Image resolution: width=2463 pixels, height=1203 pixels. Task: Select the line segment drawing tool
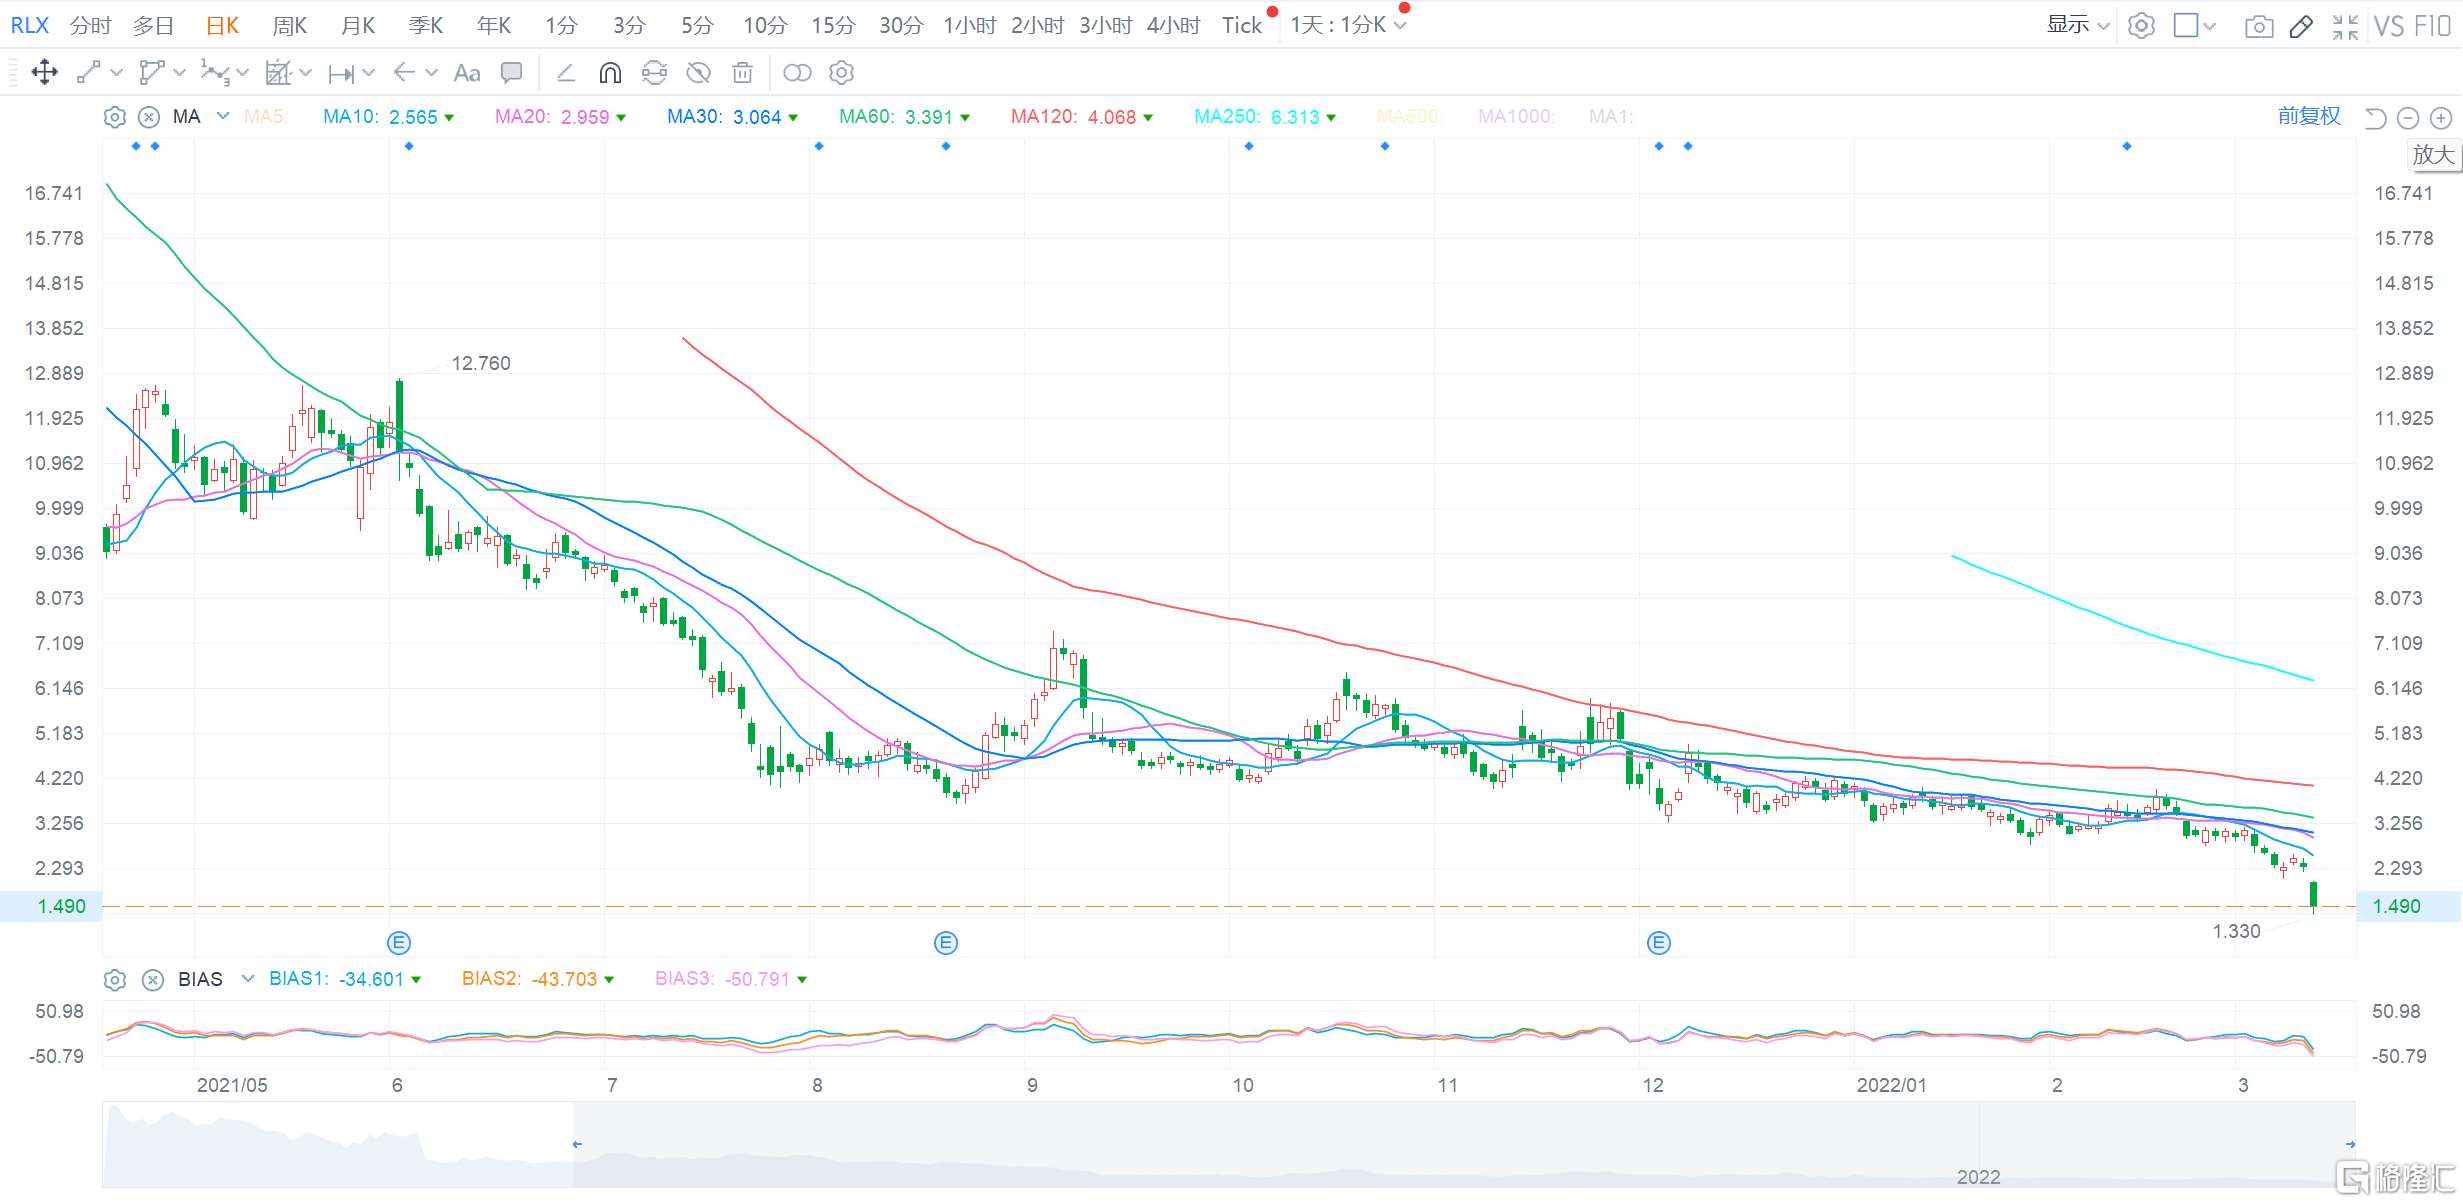point(89,72)
